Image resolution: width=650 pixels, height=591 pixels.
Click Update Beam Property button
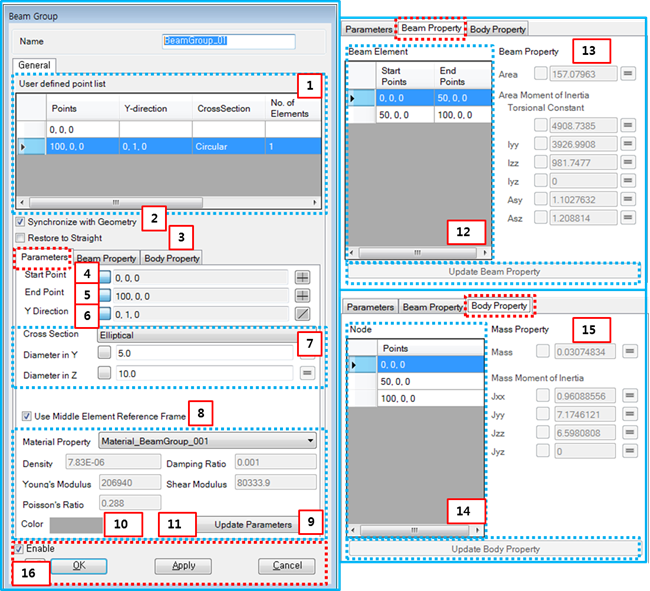click(494, 272)
